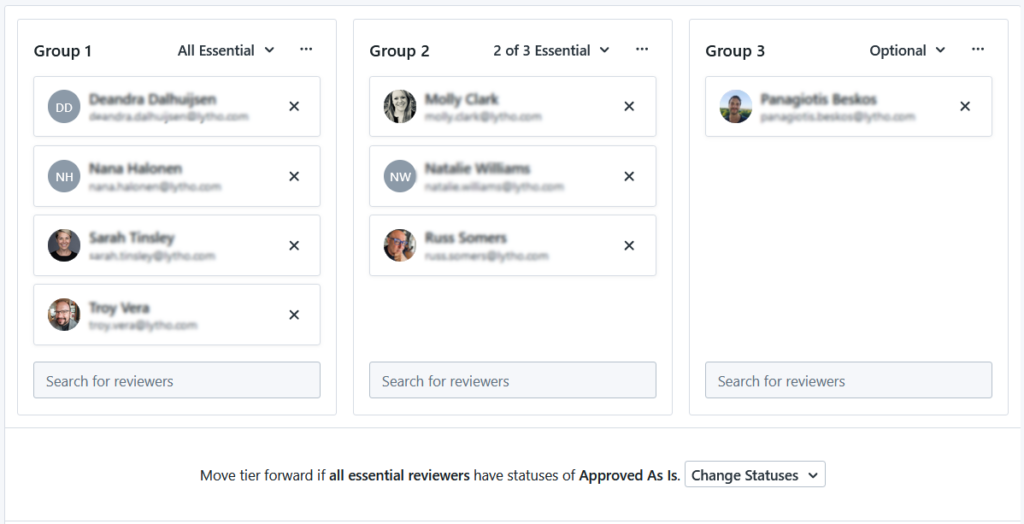Image resolution: width=1024 pixels, height=524 pixels.
Task: Open Group 3 more options menu
Action: pos(978,50)
